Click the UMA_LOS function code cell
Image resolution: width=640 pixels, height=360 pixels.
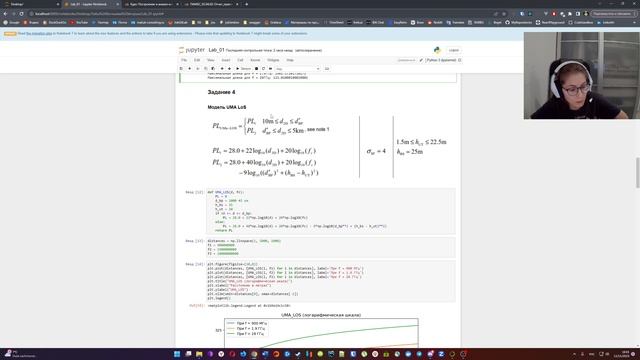331,211
